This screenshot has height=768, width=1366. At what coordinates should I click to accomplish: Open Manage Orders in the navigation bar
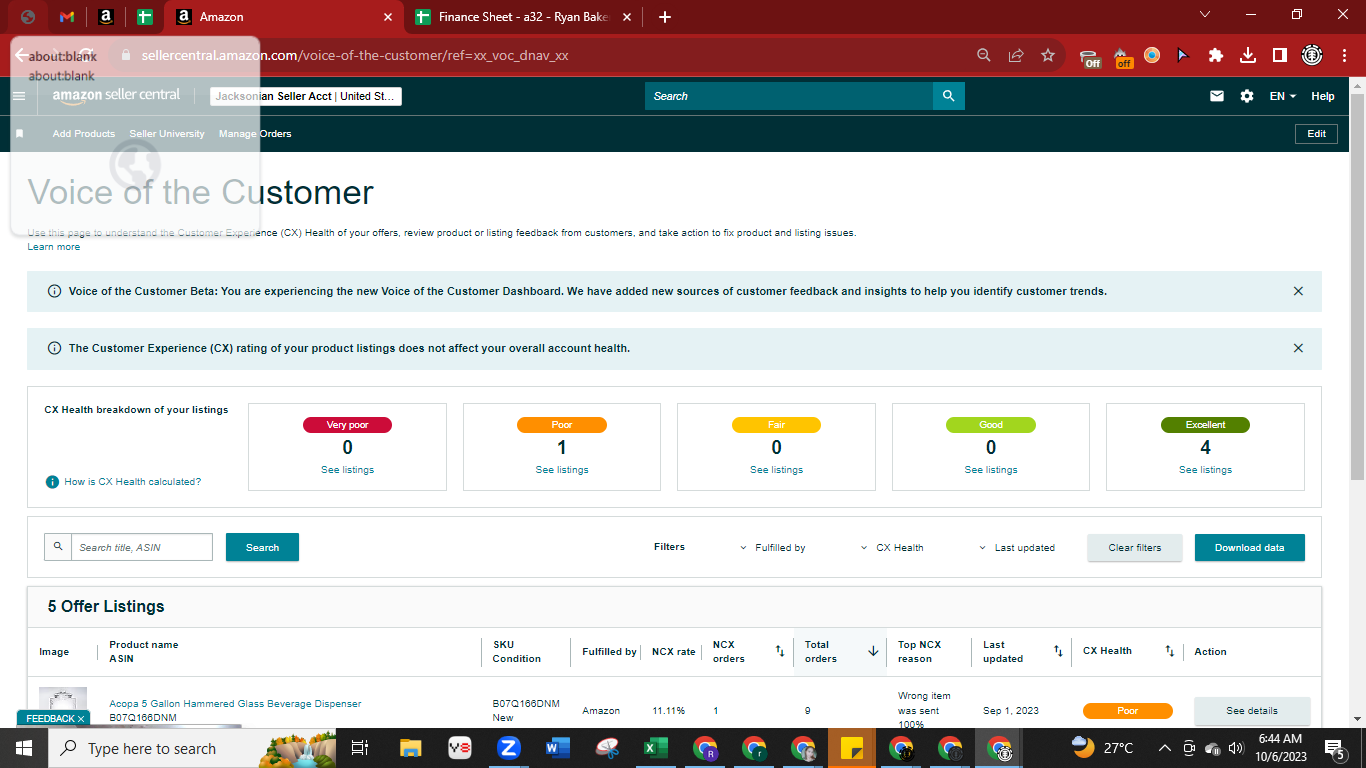[x=255, y=134]
